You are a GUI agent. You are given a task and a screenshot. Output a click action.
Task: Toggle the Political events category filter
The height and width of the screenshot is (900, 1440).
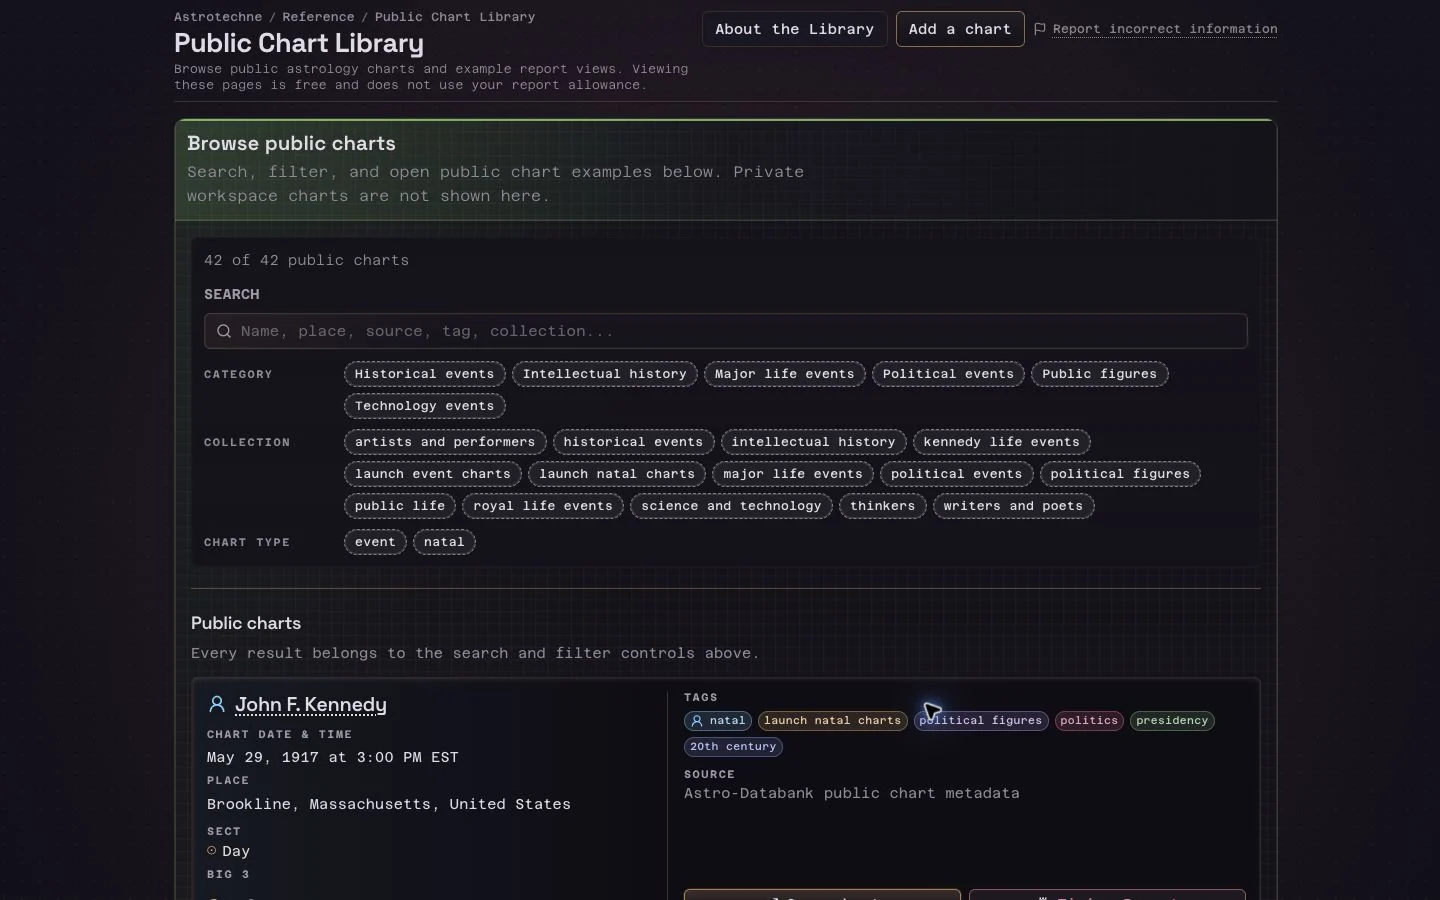tap(949, 374)
